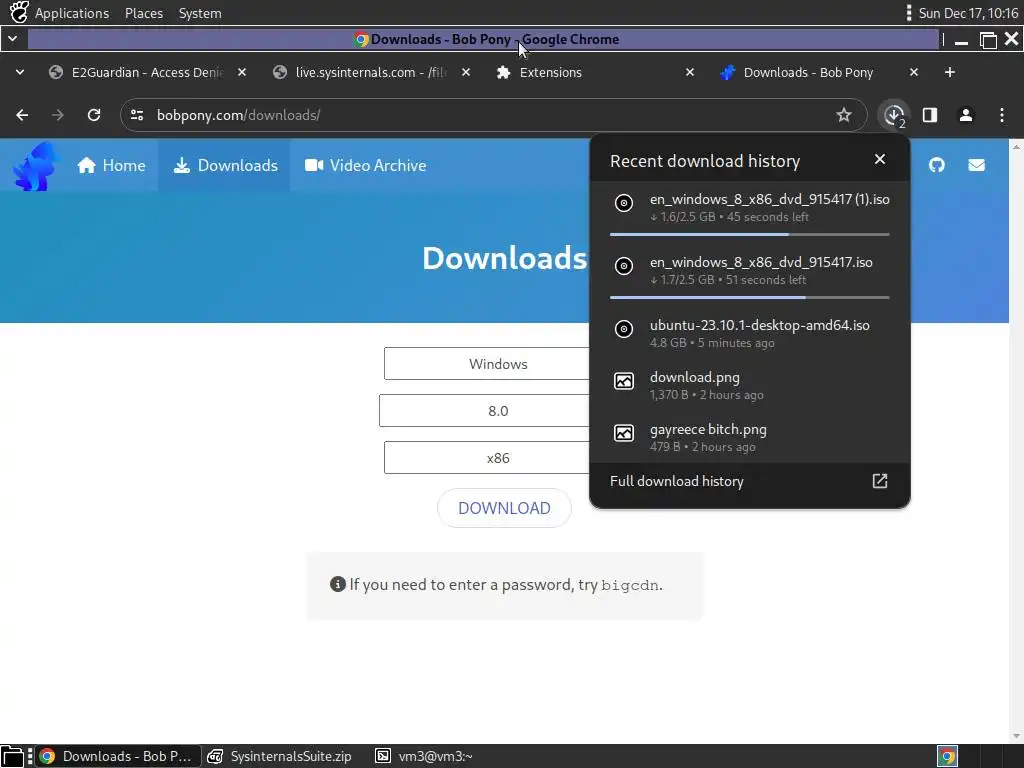Click the ubuntu-23.10.1-desktop-amd64.iso file name
Image resolution: width=1024 pixels, height=768 pixels.
pos(760,325)
